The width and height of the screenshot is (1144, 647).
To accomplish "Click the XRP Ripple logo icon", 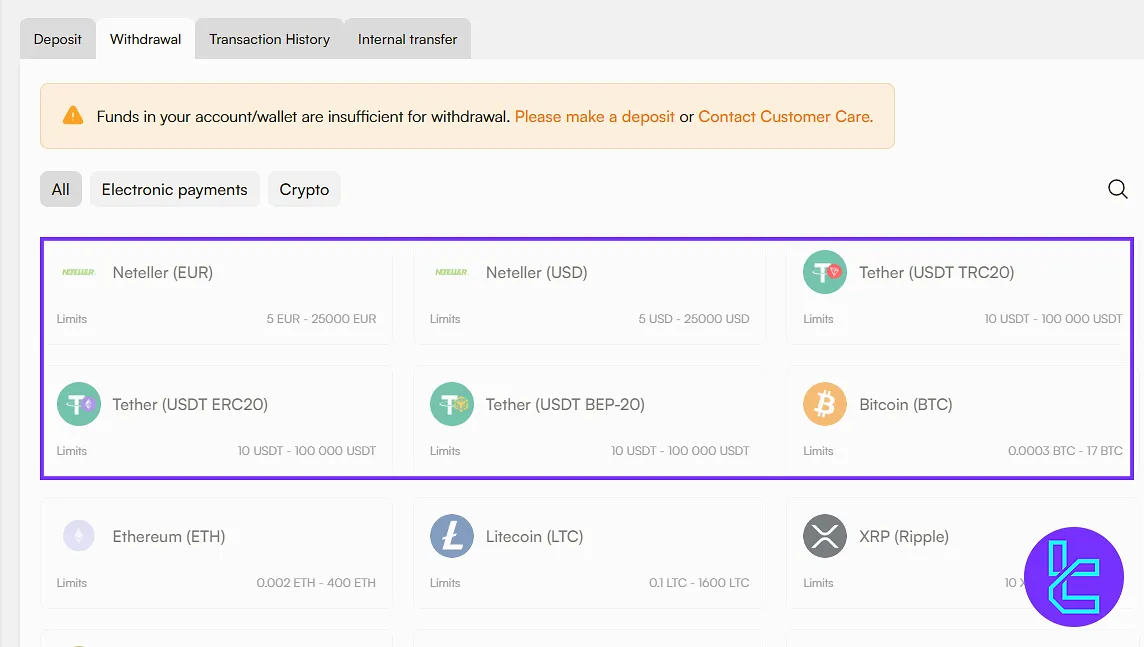I will 825,536.
